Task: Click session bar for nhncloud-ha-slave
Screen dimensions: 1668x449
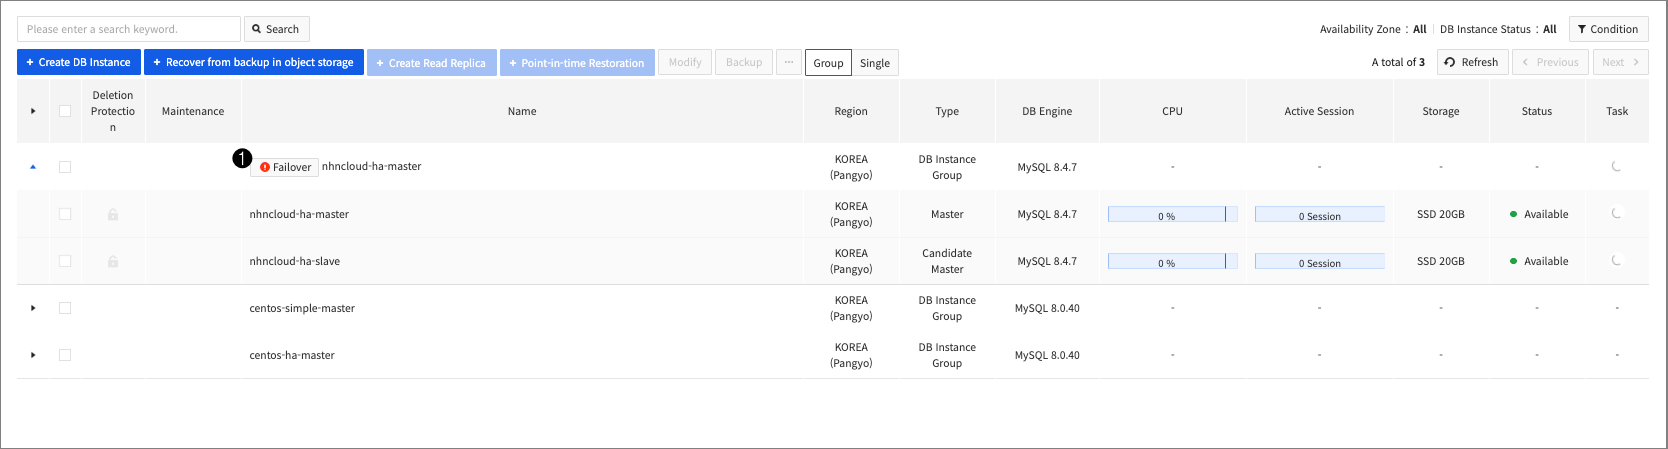Action: [1320, 261]
